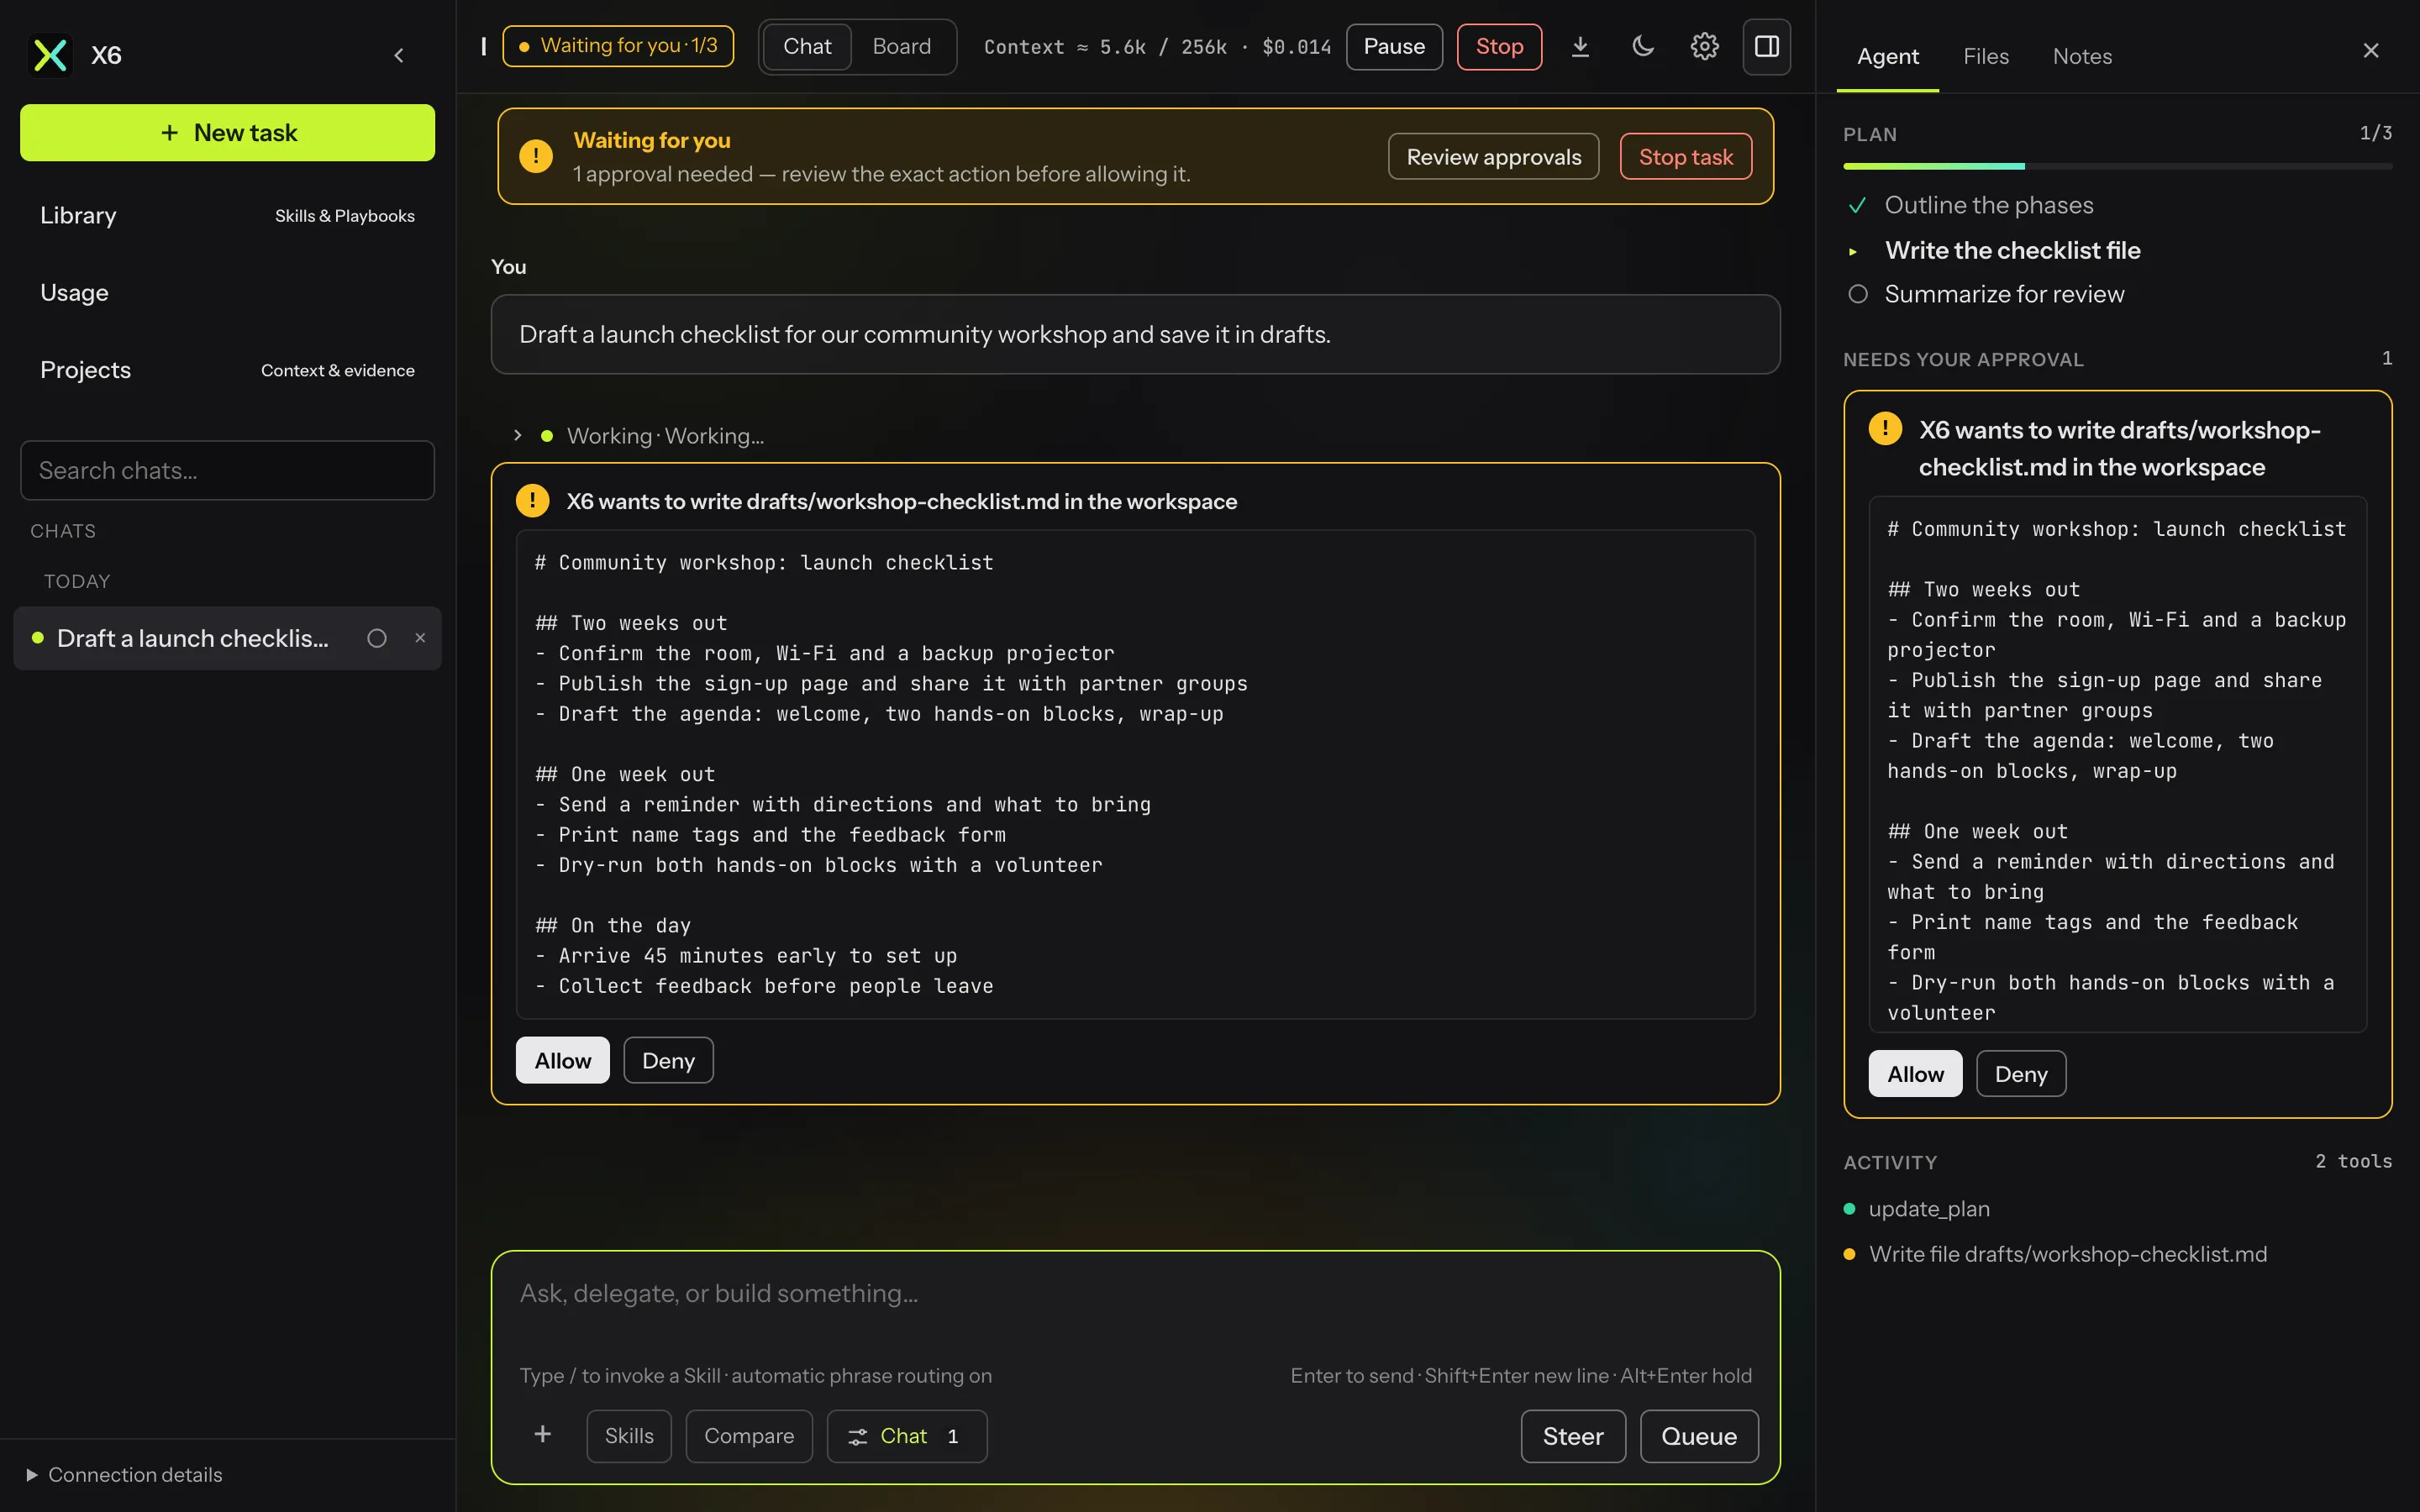This screenshot has width=2420, height=1512.
Task: Click the circle status icon on the chat row
Action: click(377, 638)
